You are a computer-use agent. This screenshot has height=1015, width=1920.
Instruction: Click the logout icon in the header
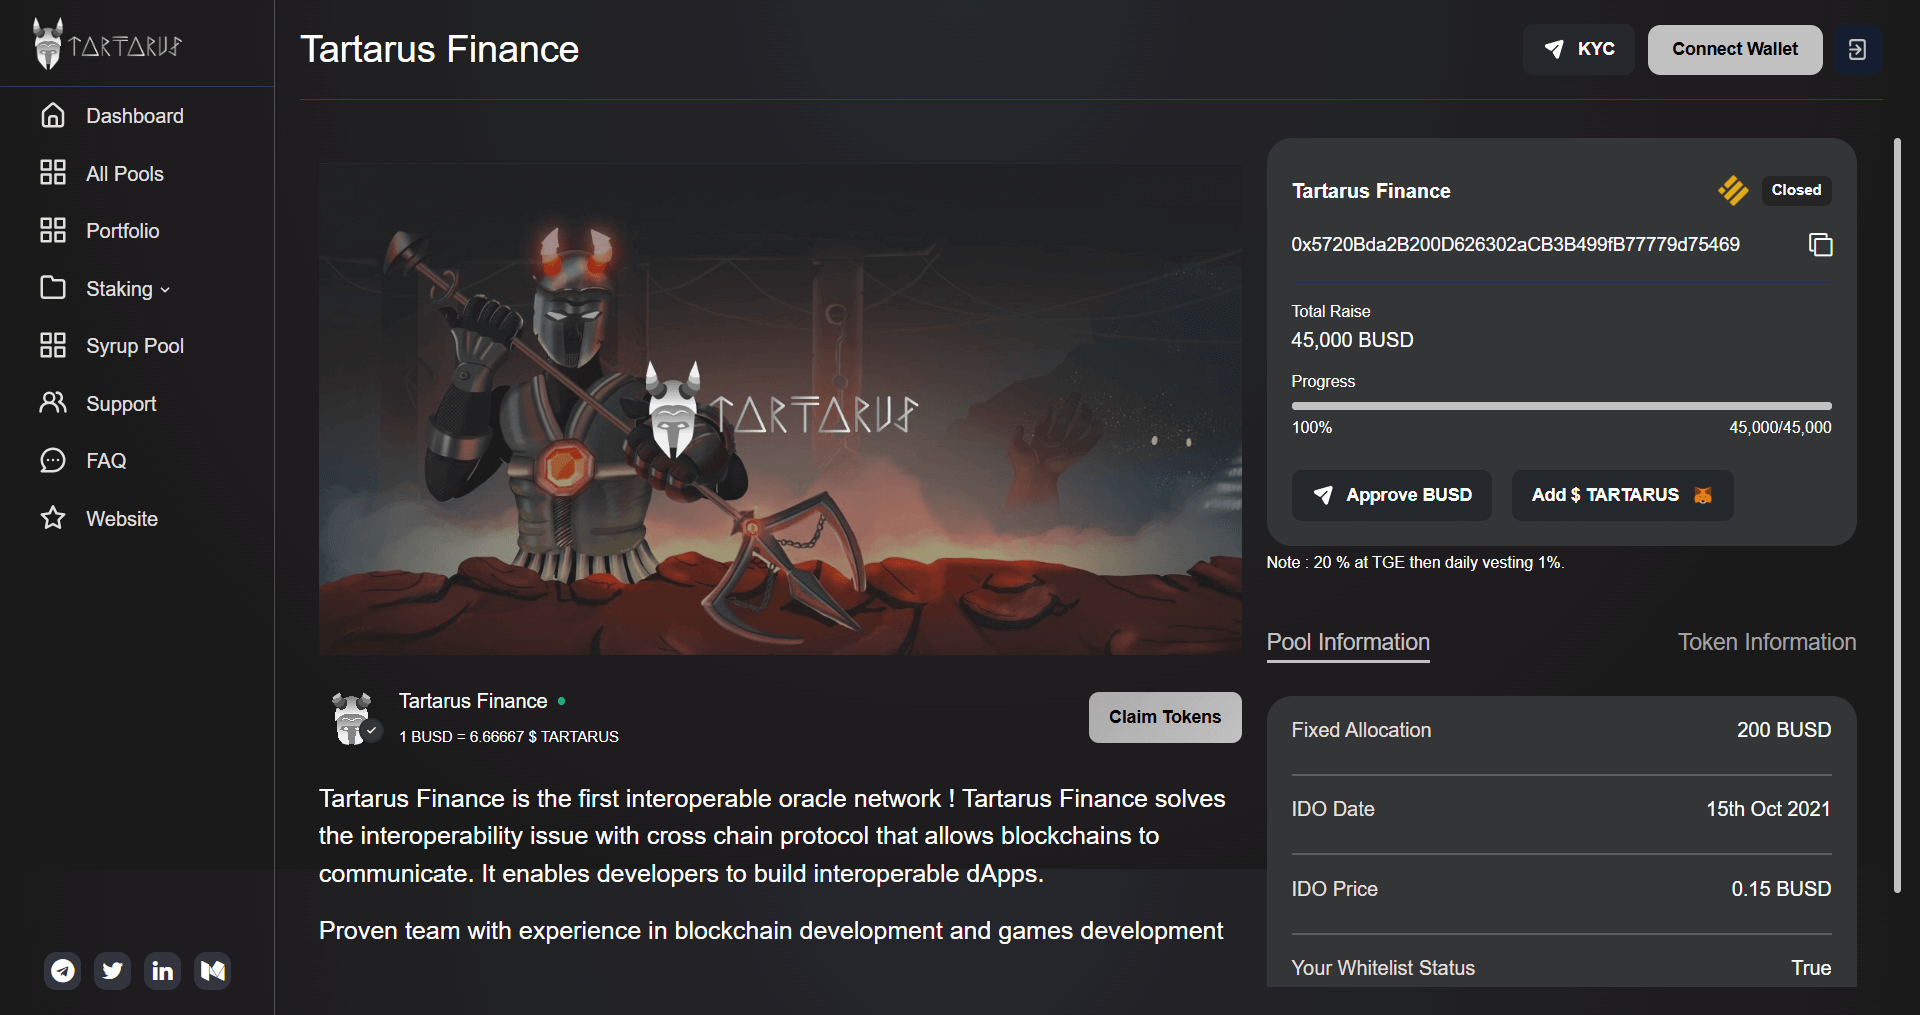1857,50
